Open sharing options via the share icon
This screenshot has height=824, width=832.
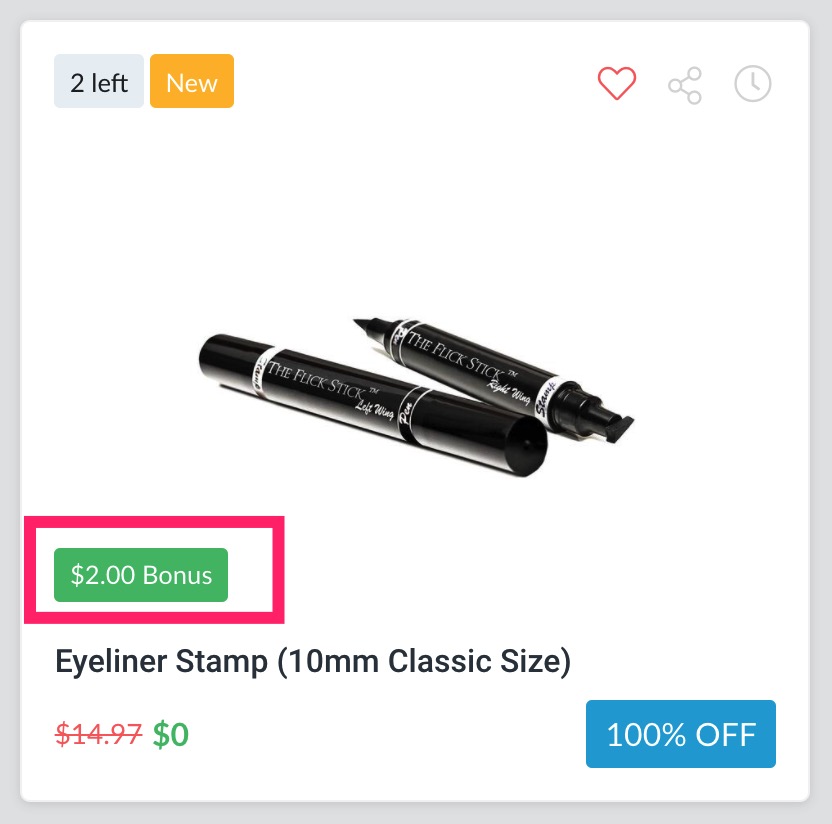[x=685, y=84]
